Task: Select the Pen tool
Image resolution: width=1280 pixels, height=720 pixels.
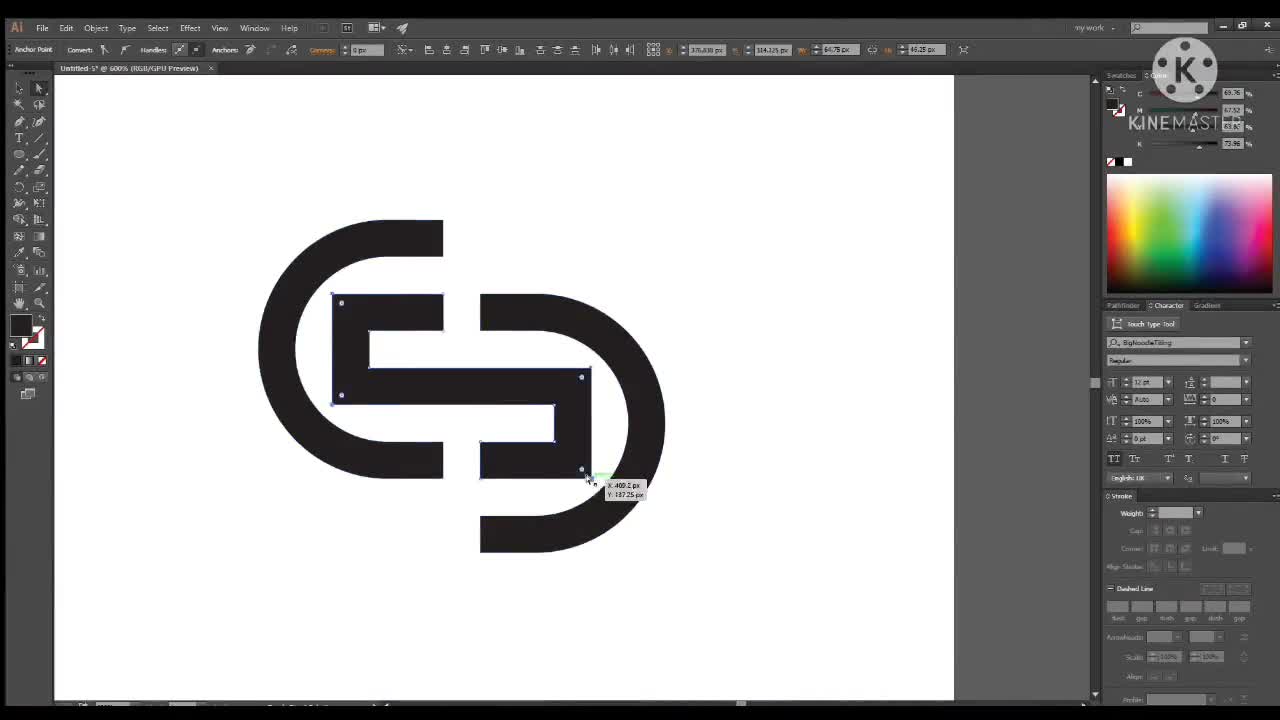Action: 19,121
